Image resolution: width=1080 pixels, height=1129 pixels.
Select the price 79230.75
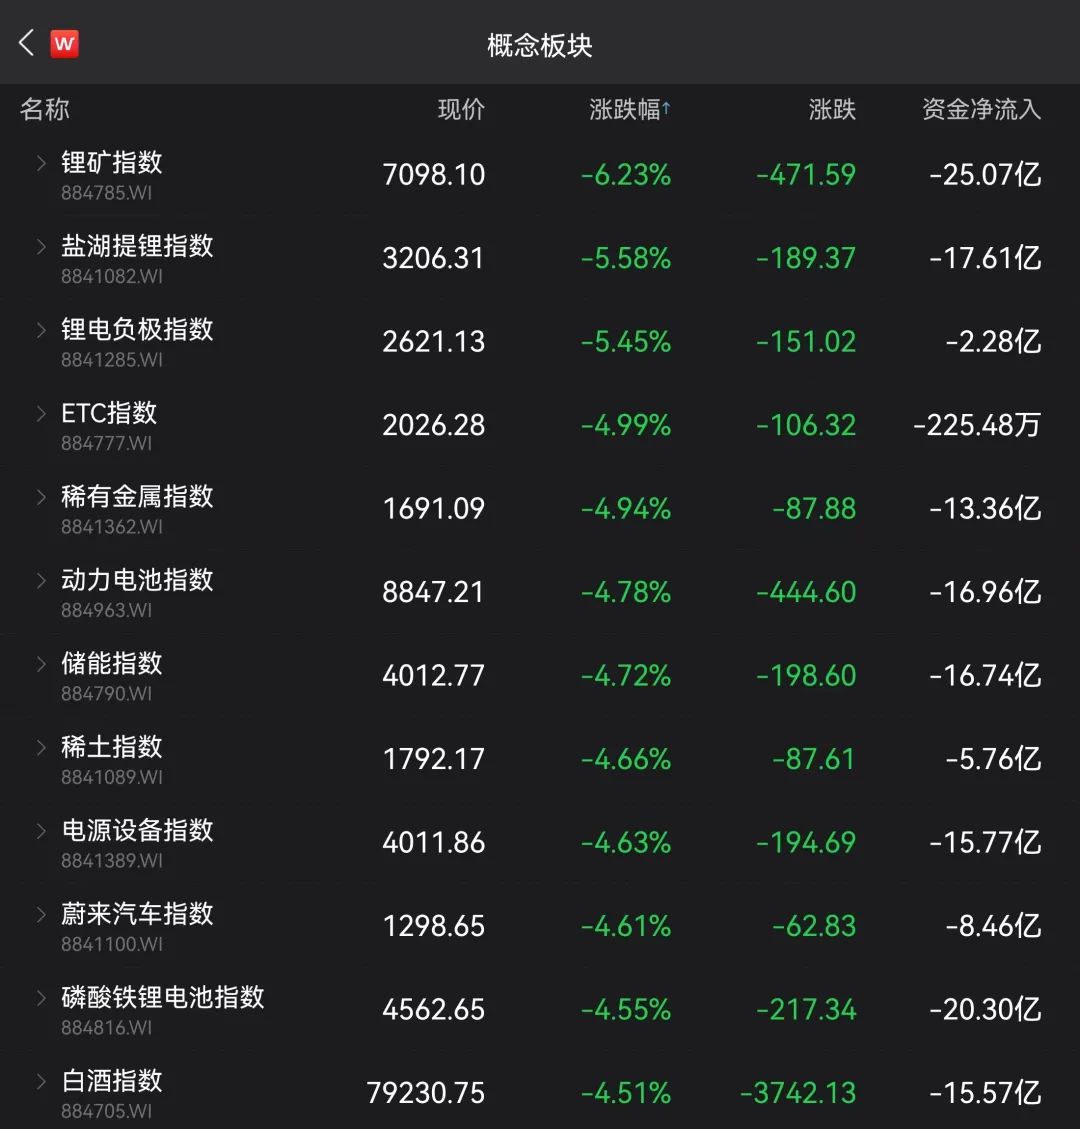pos(426,1094)
